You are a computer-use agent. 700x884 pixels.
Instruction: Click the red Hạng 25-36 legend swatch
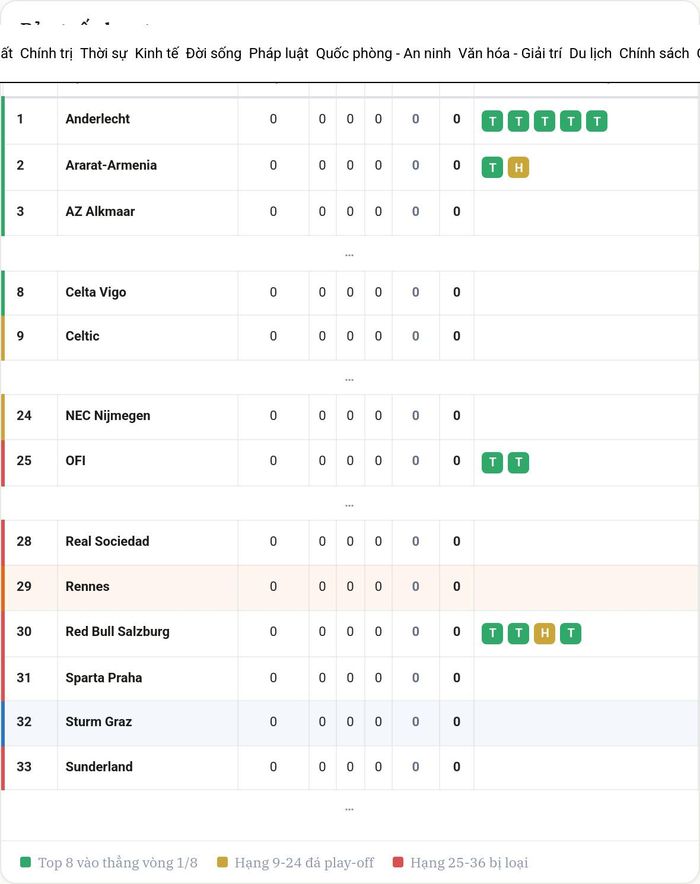[398, 862]
